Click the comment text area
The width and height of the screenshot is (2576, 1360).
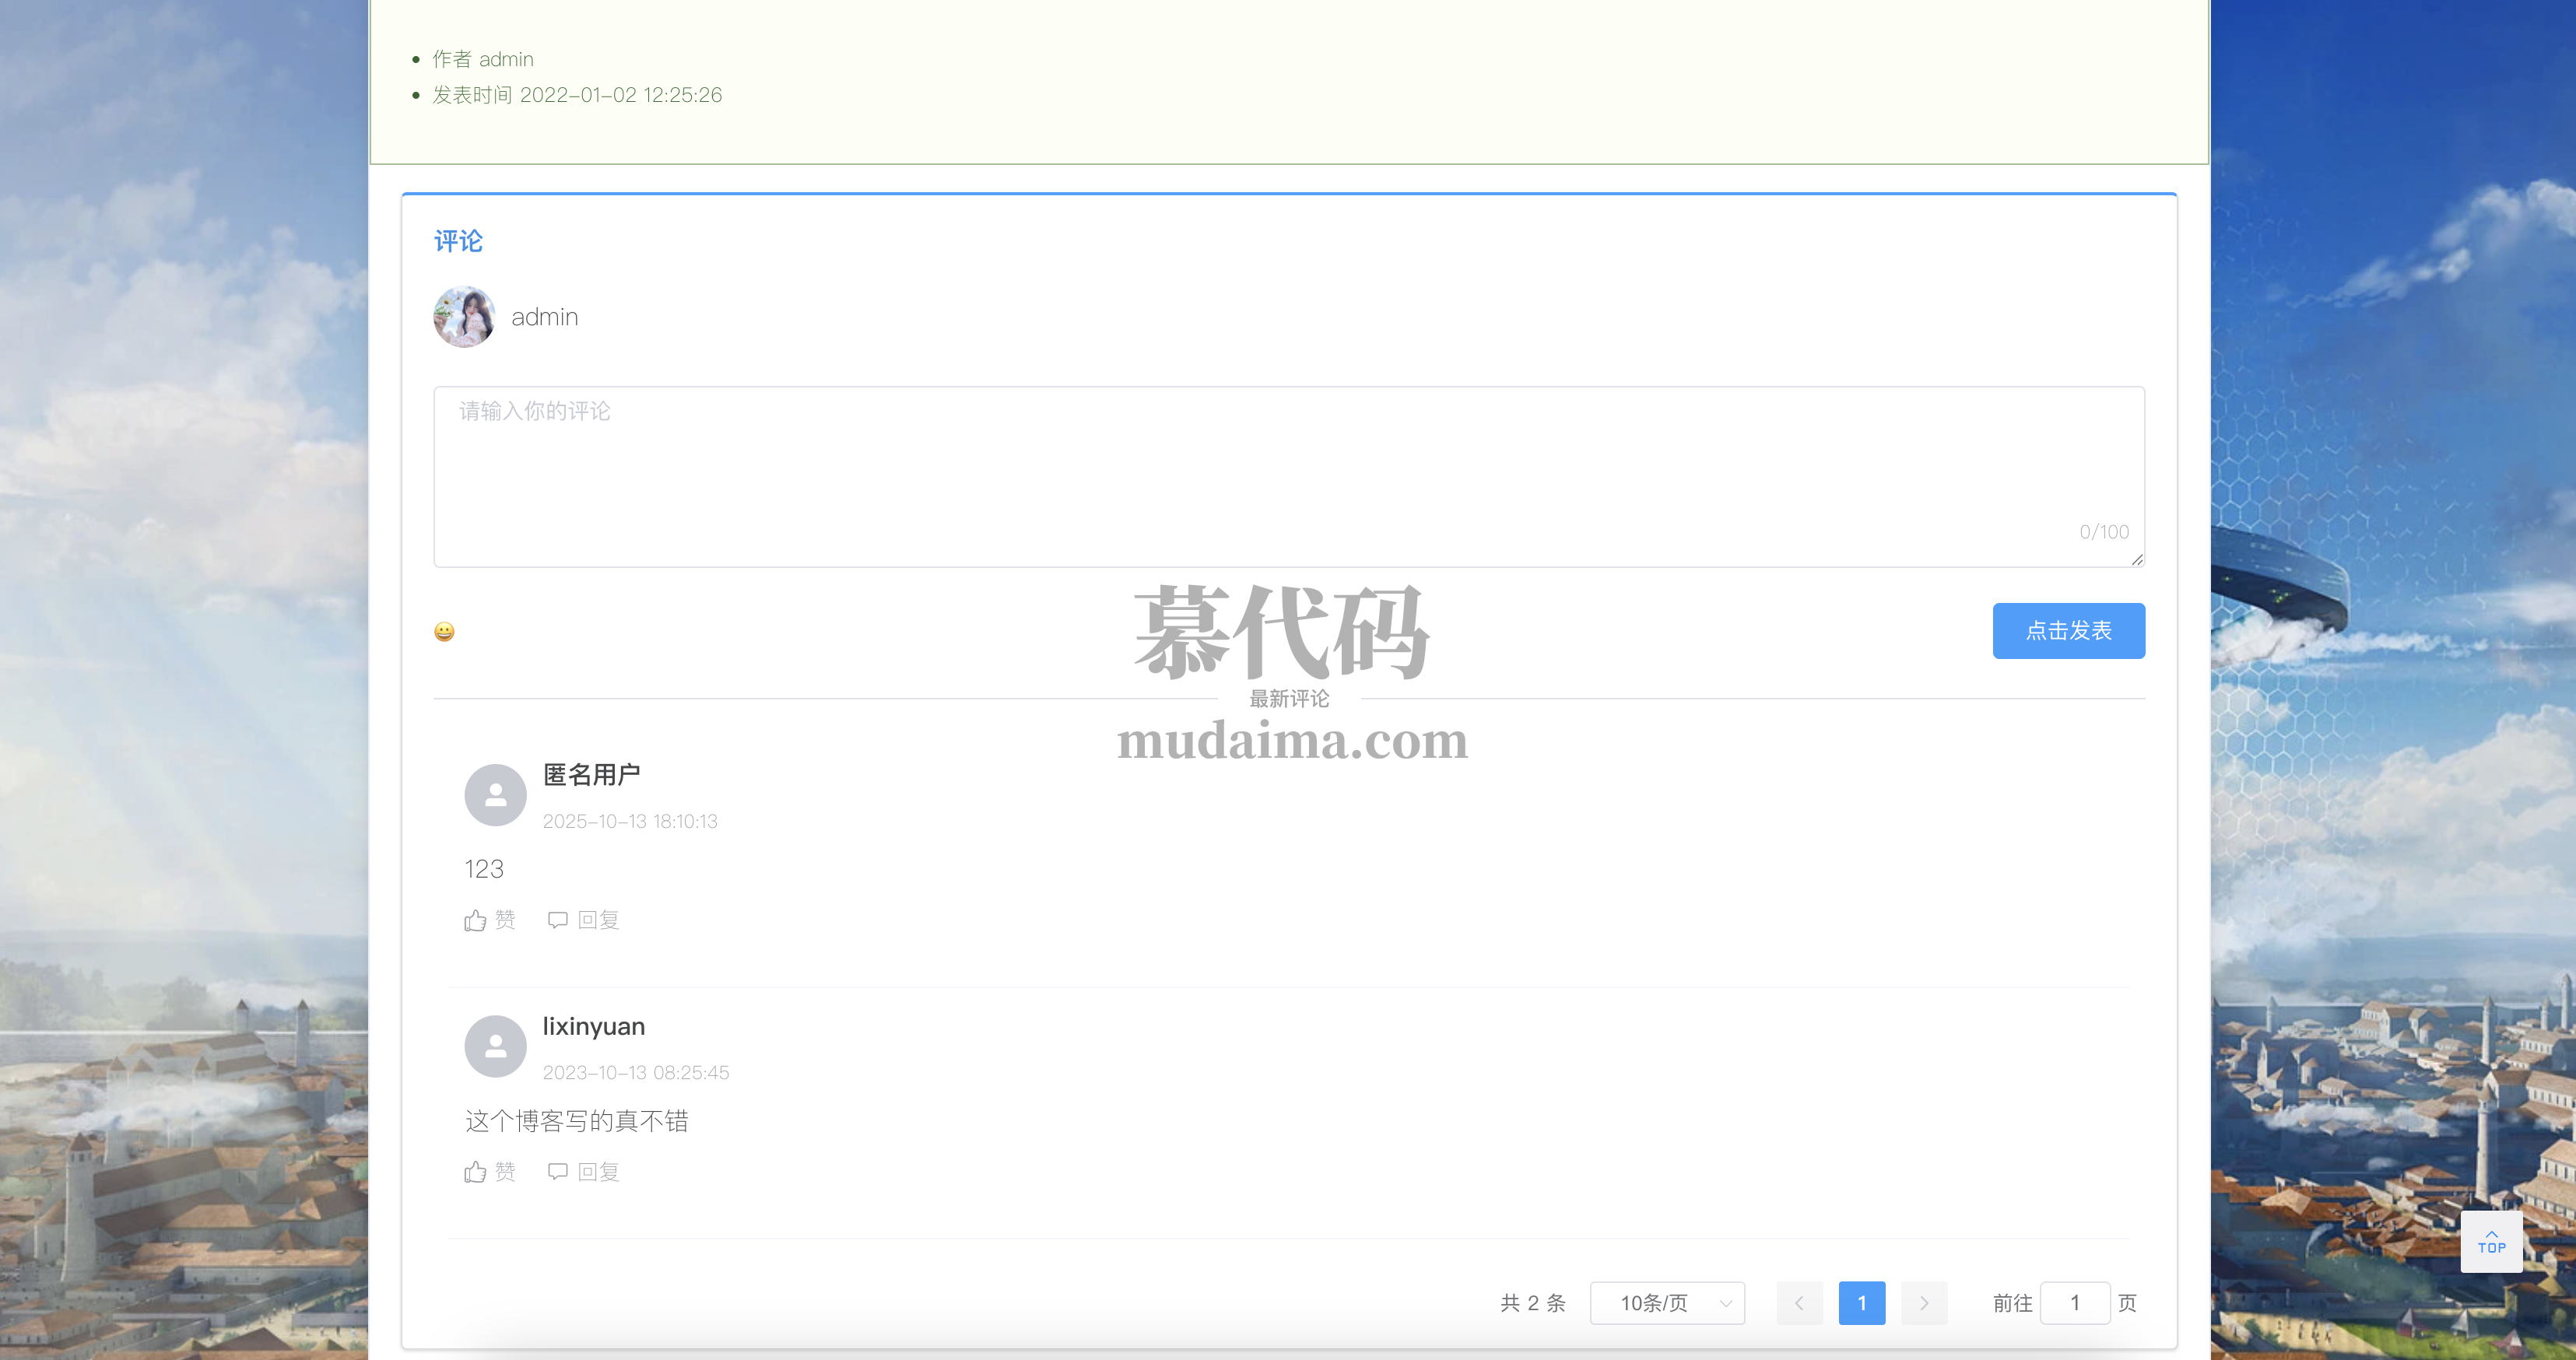pos(1288,476)
